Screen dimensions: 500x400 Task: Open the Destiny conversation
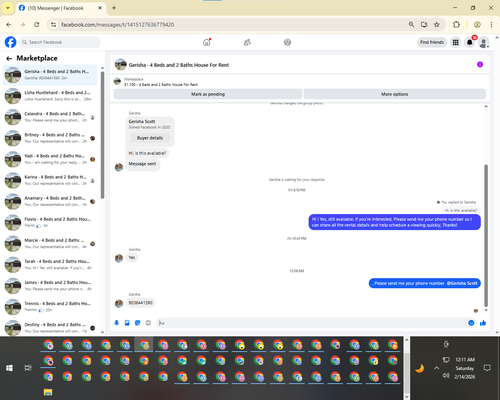(x=50, y=327)
